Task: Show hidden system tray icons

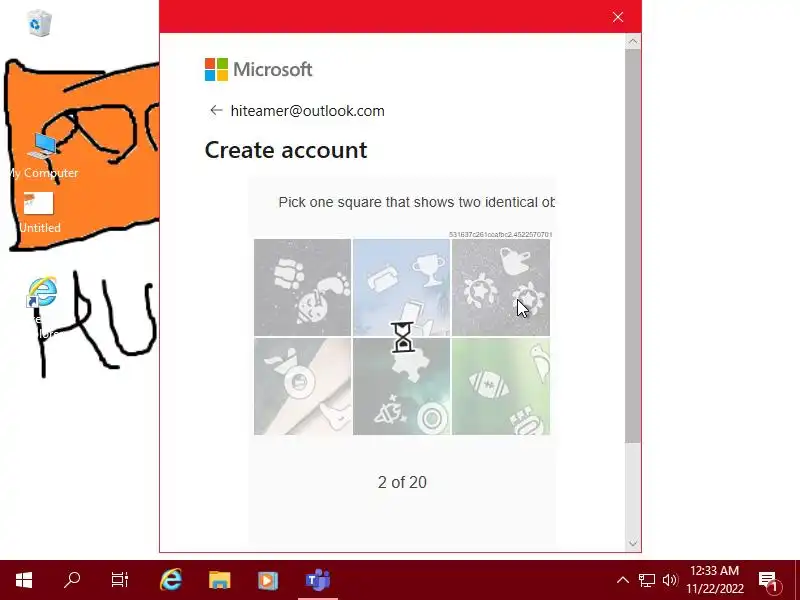Action: pyautogui.click(x=622, y=580)
